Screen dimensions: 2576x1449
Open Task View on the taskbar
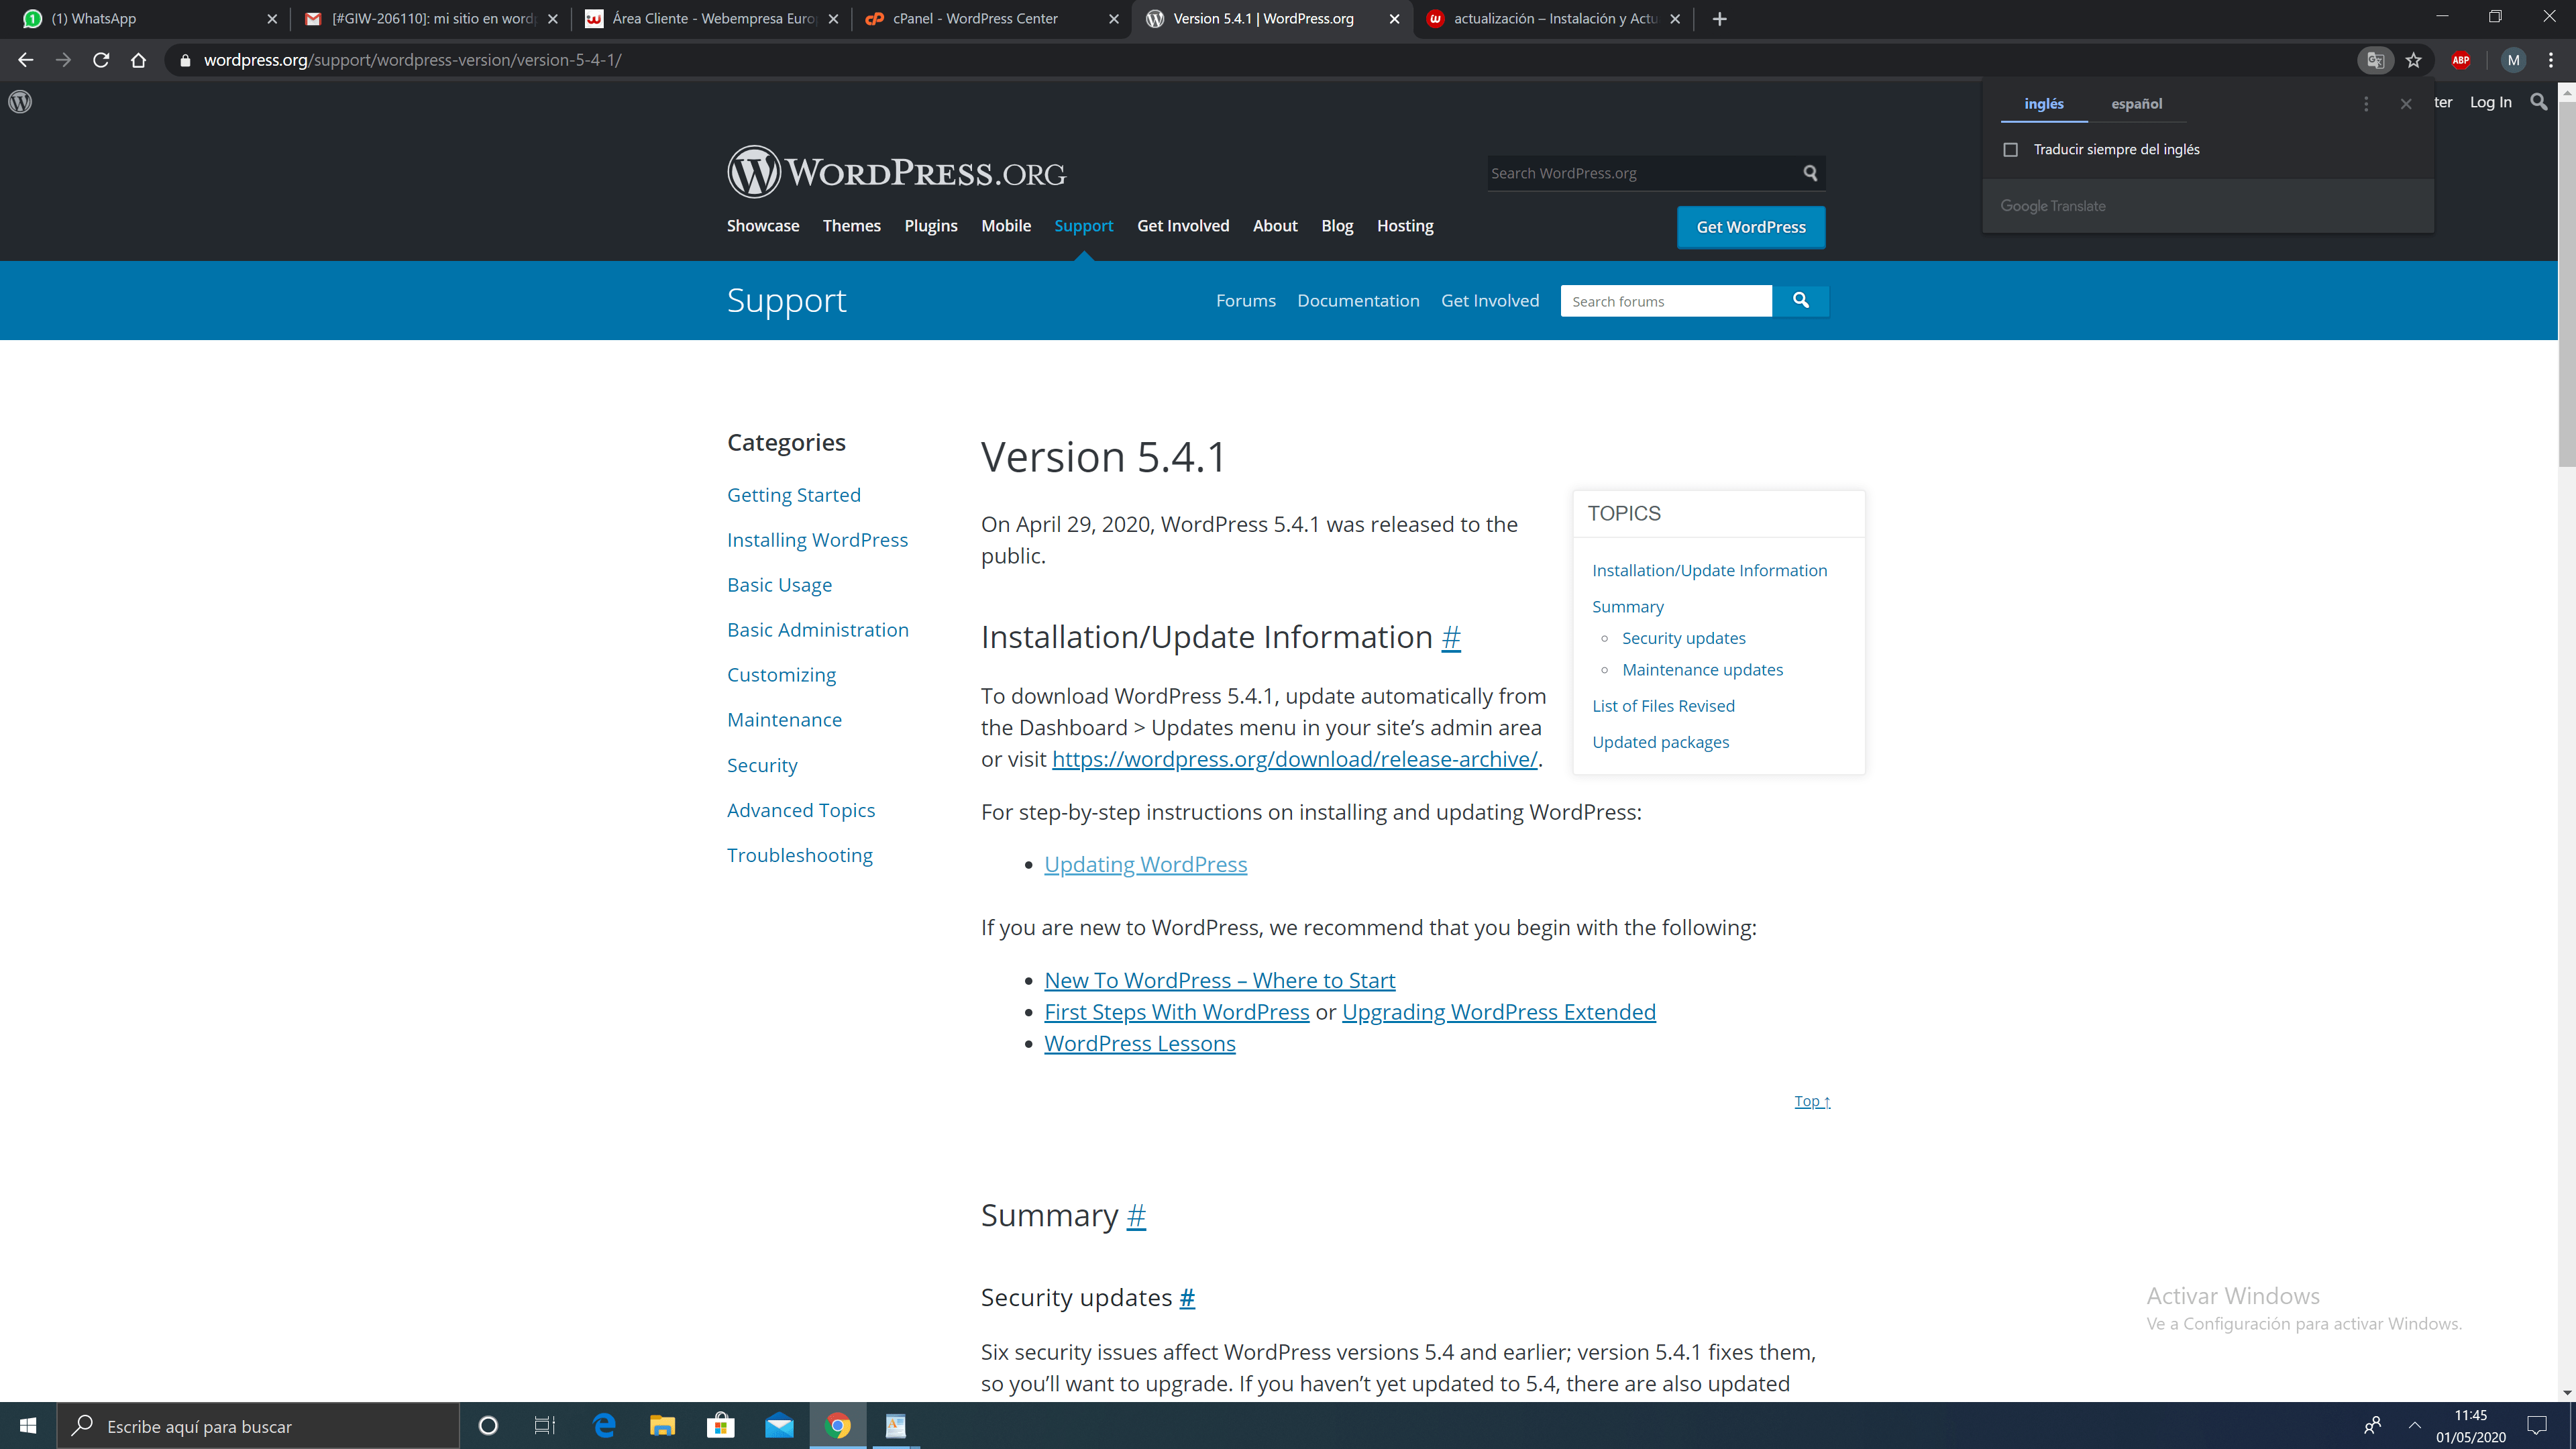(x=544, y=1426)
